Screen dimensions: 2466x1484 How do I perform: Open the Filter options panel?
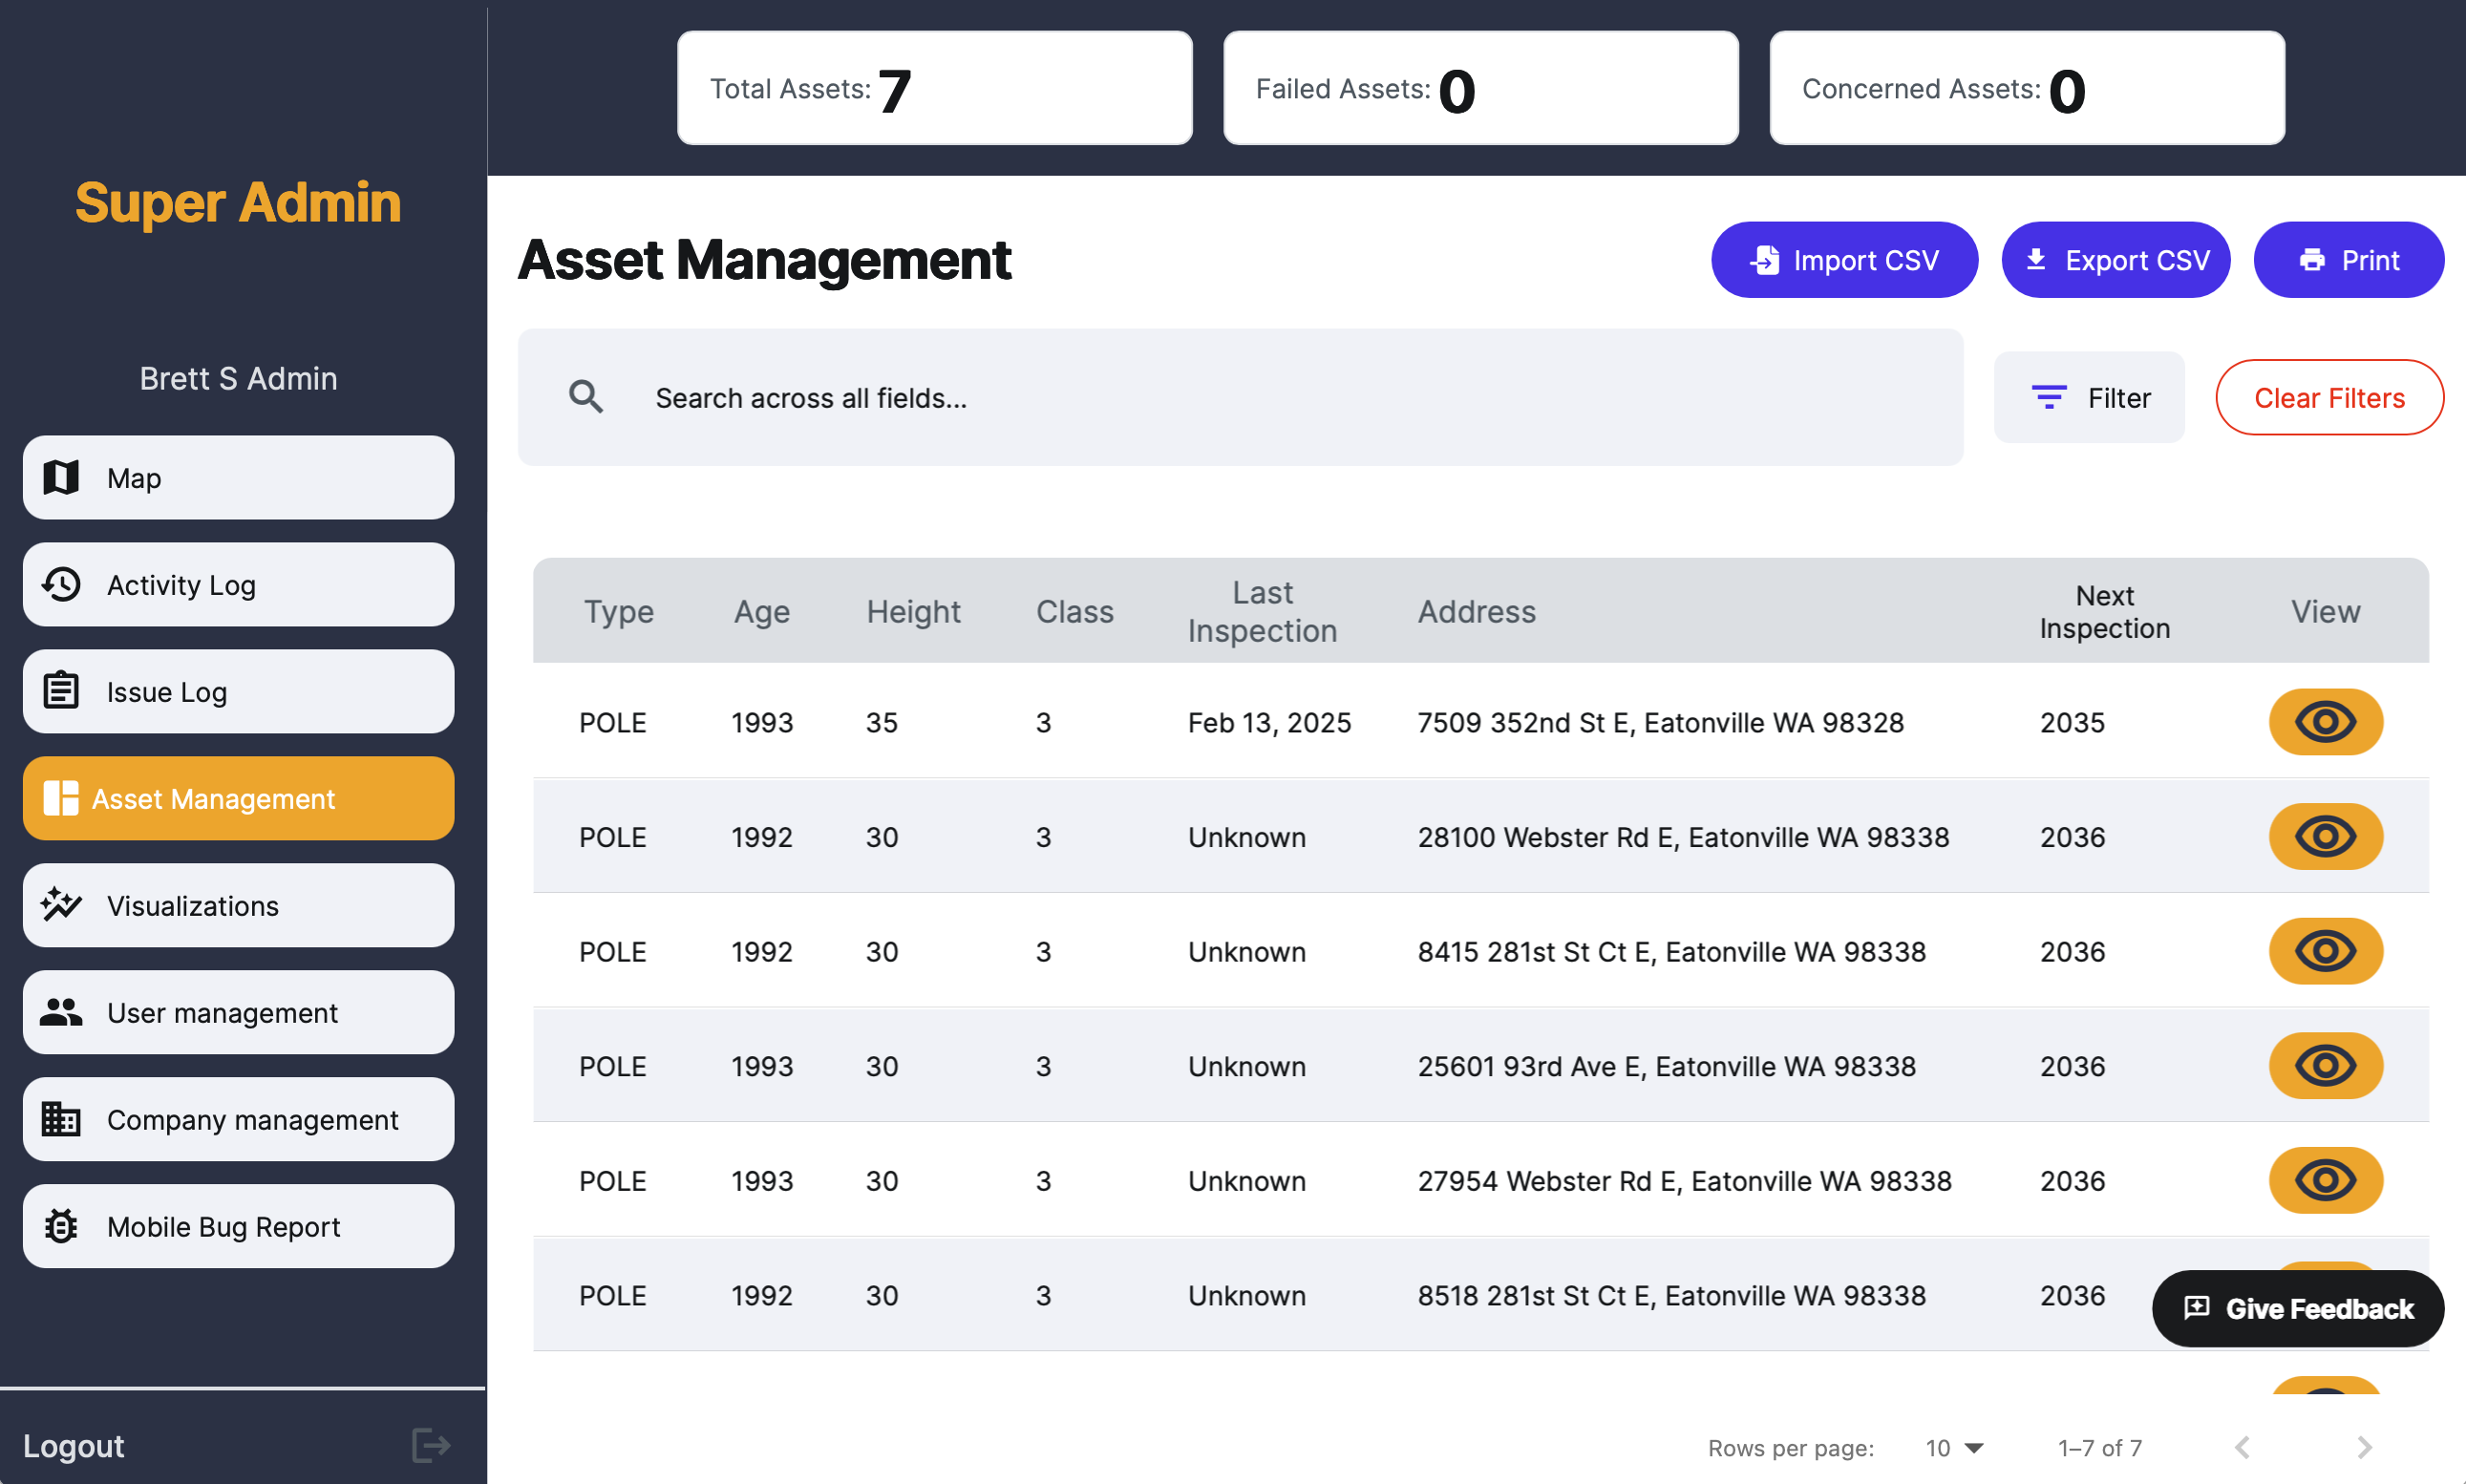pyautogui.click(x=2089, y=397)
